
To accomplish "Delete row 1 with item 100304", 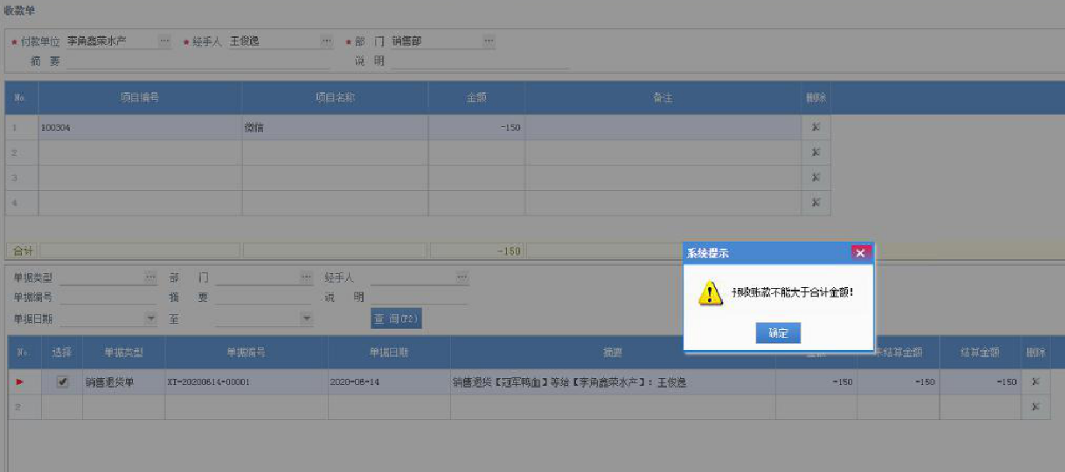I will pos(816,127).
